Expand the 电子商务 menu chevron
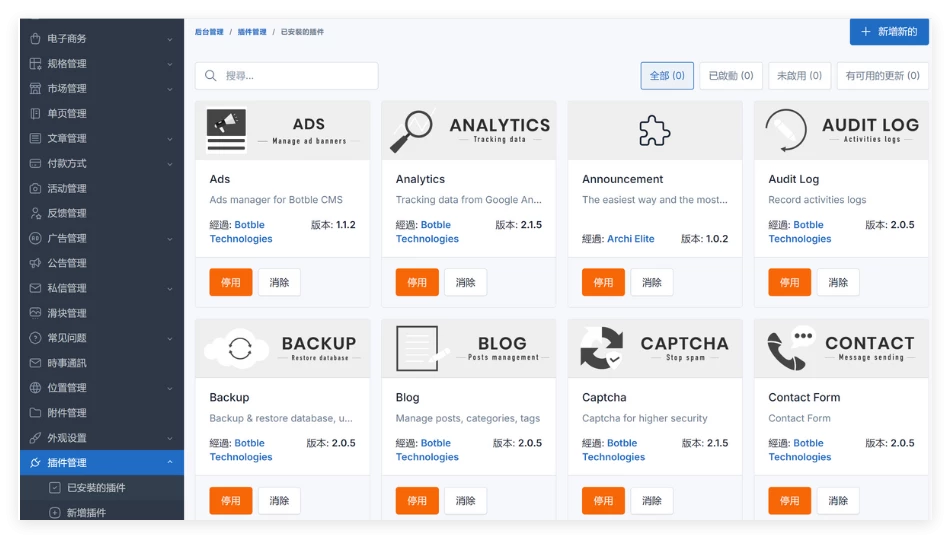The image size is (950, 538). 170,39
